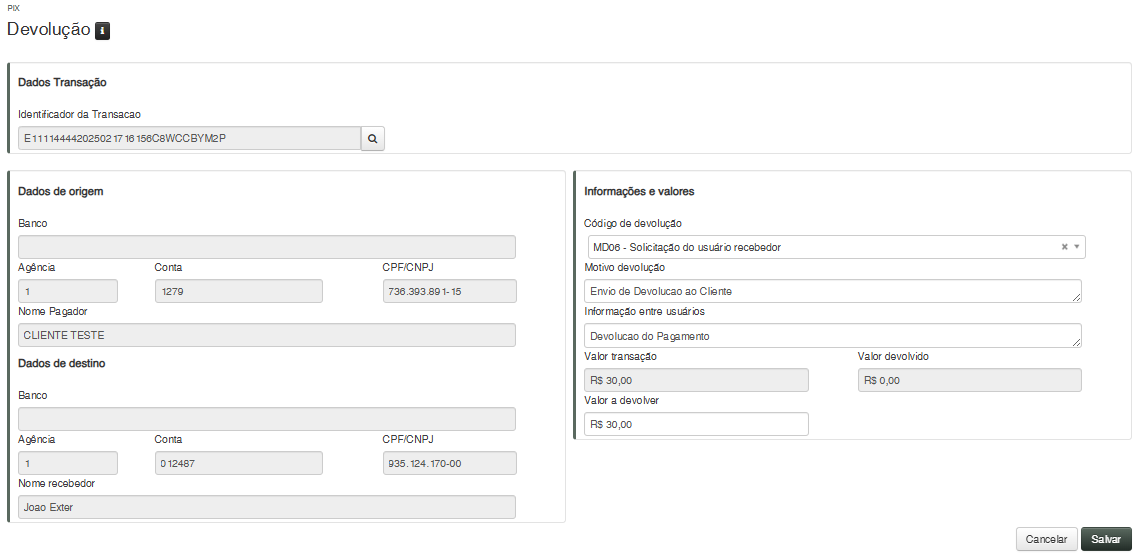Click the Valor transação field
This screenshot has width=1139, height=553.
point(695,380)
